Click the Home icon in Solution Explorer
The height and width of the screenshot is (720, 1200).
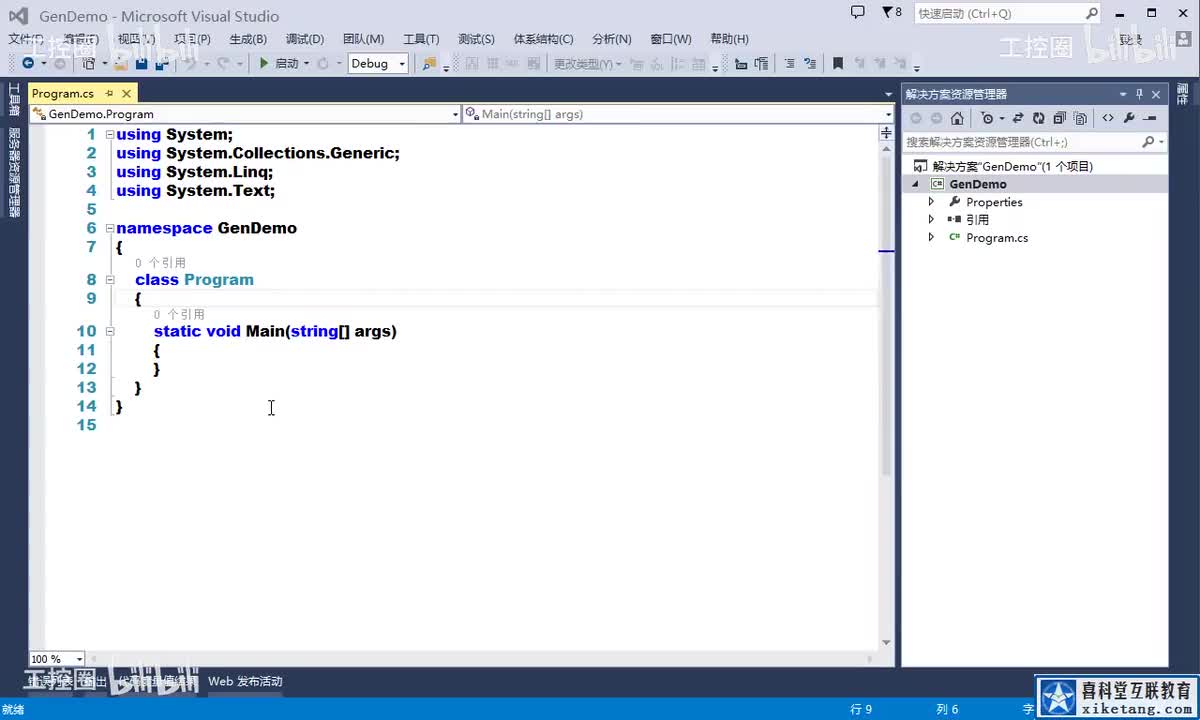pyautogui.click(x=957, y=118)
